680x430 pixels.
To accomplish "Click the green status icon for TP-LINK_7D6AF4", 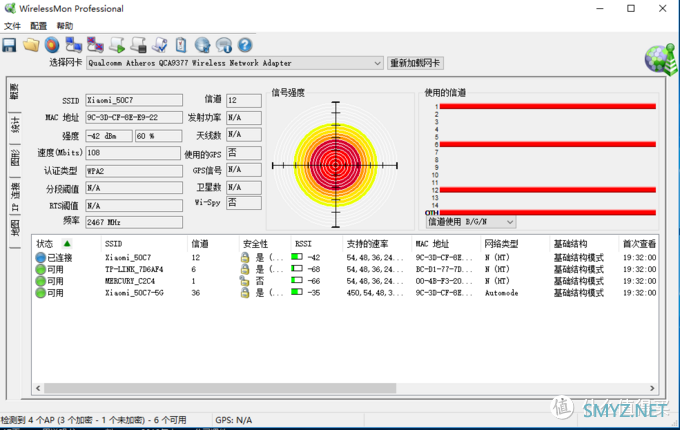I will pyautogui.click(x=40, y=269).
